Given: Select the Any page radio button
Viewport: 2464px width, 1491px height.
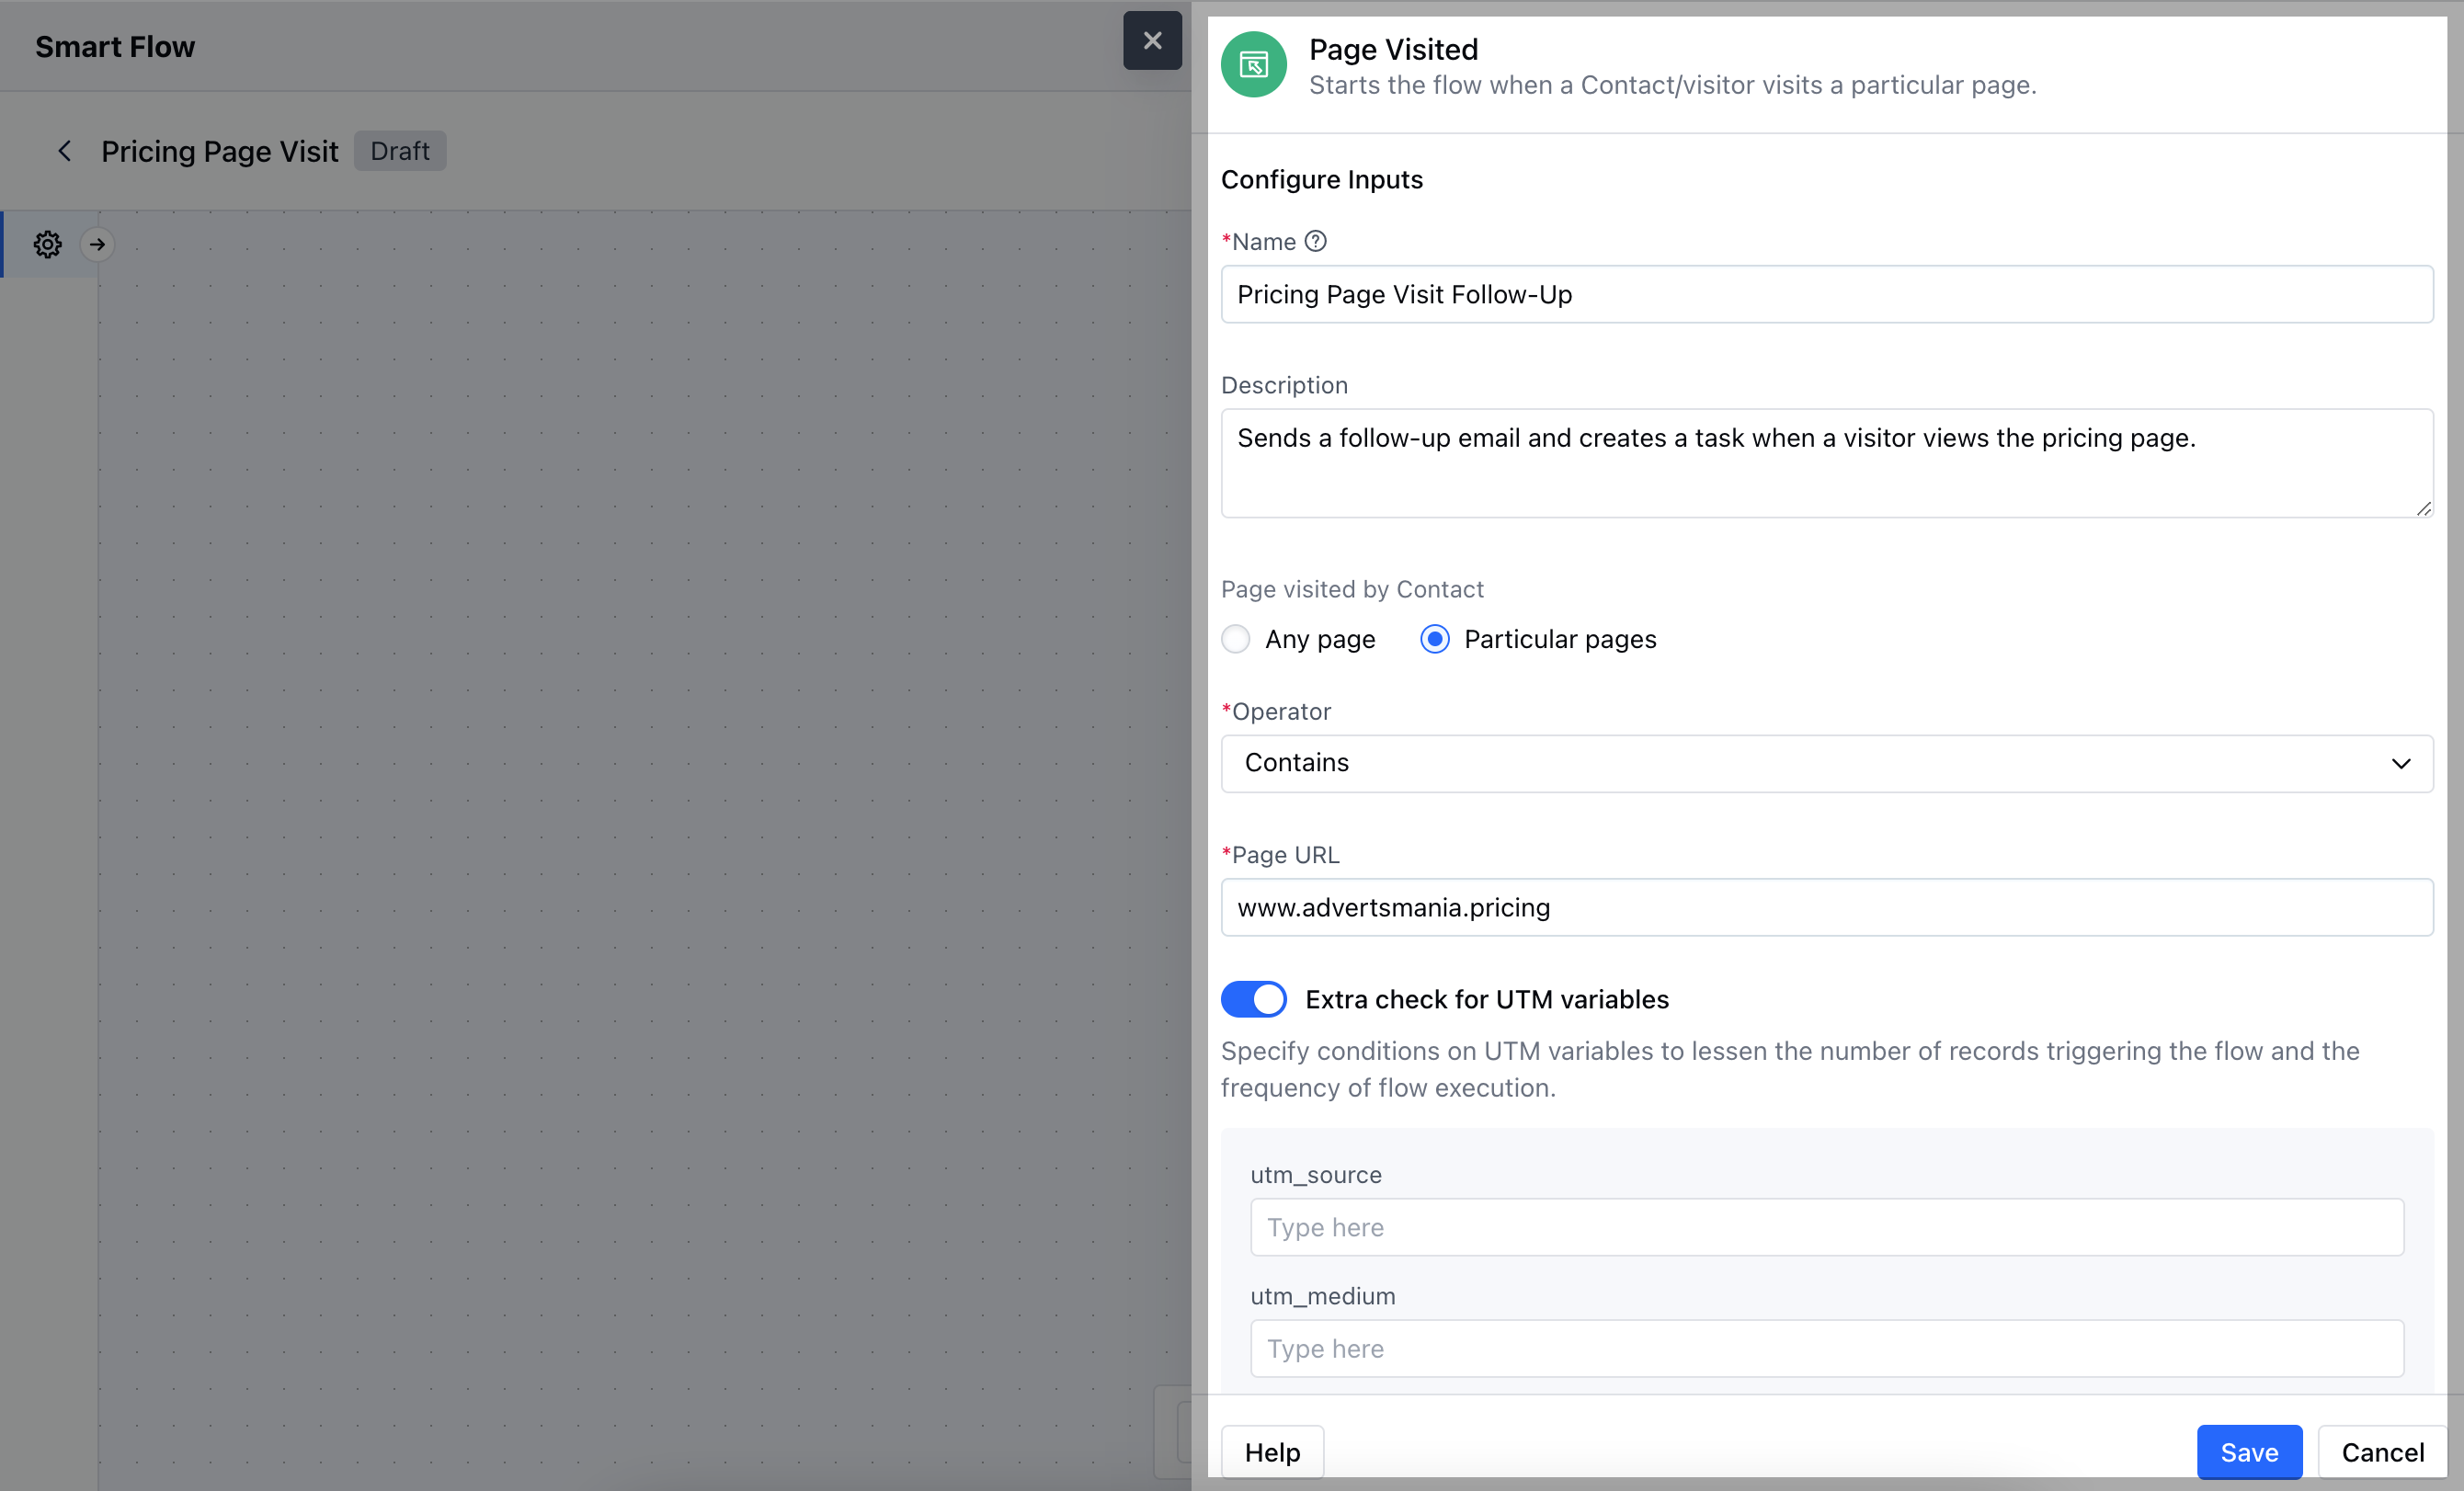Looking at the screenshot, I should pyautogui.click(x=1236, y=639).
